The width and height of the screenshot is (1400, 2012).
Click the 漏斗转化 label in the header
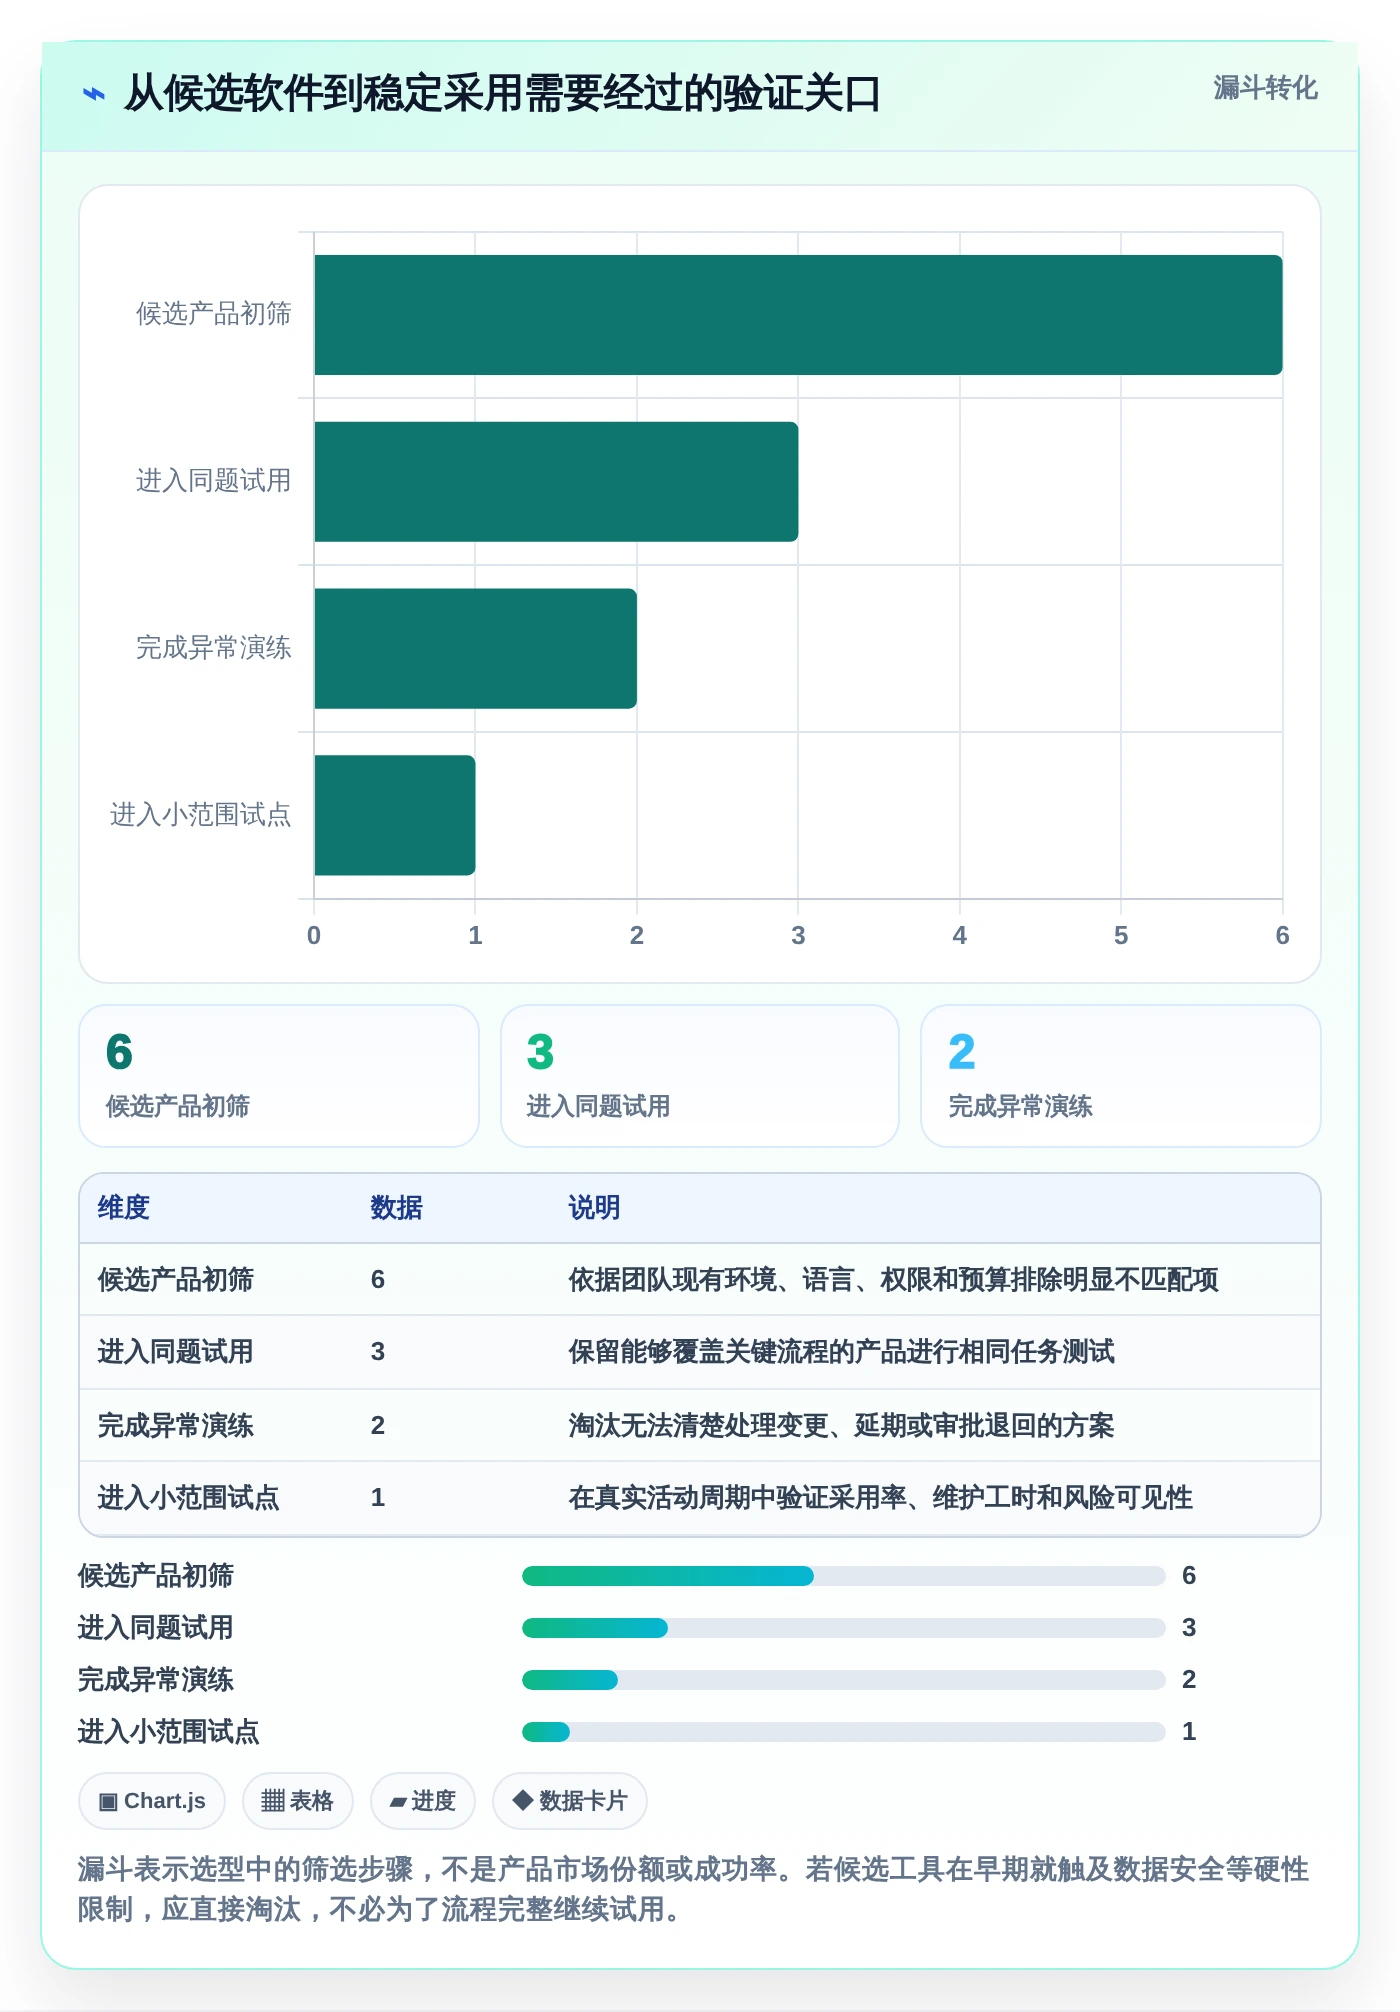pos(1265,88)
